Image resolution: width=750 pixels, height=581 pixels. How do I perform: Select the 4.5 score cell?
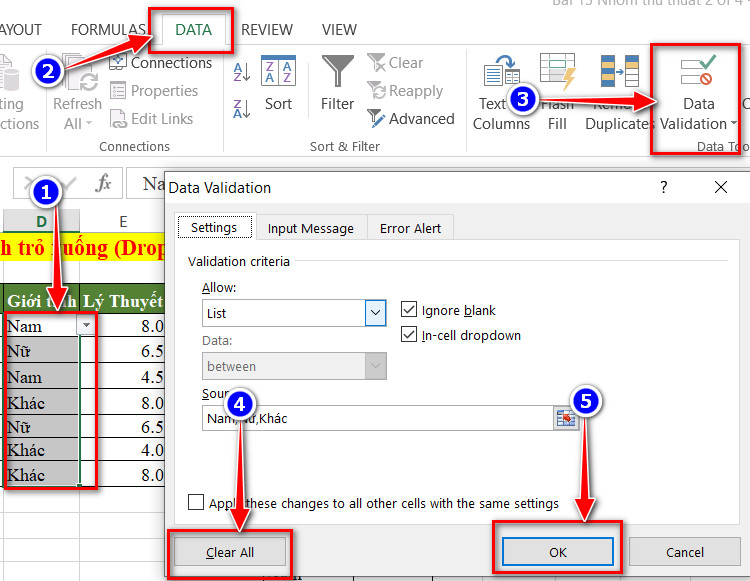122,376
